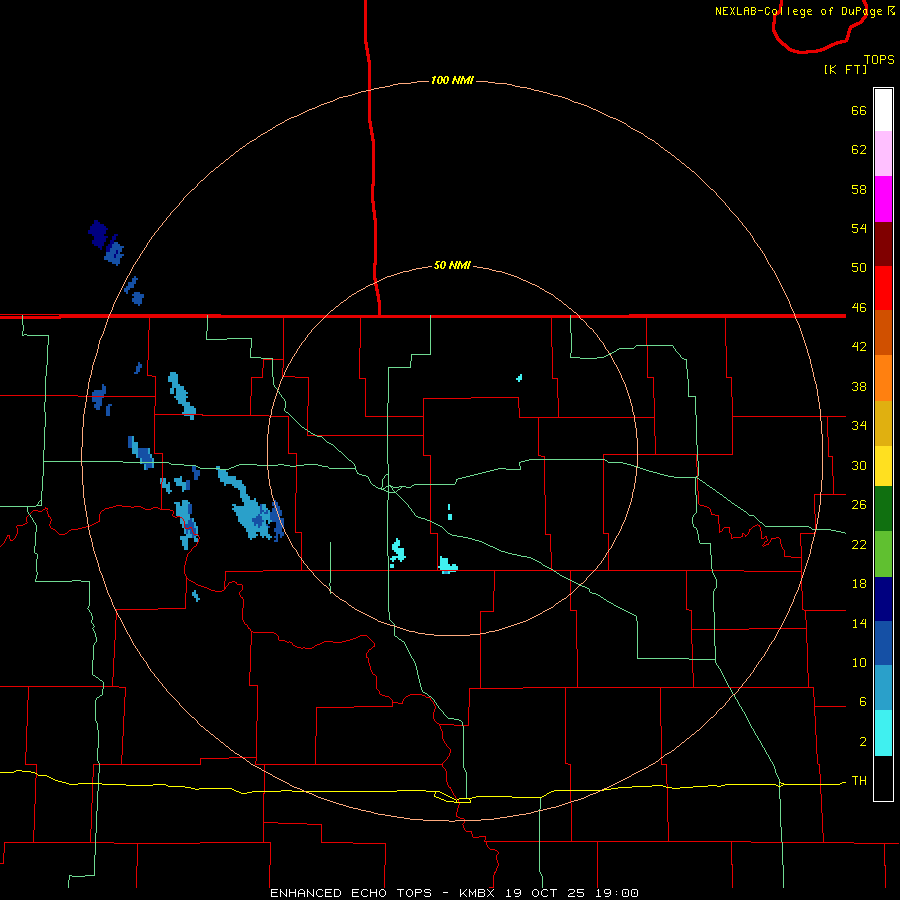Click the legend value 10
The height and width of the screenshot is (900, 900).
click(859, 663)
